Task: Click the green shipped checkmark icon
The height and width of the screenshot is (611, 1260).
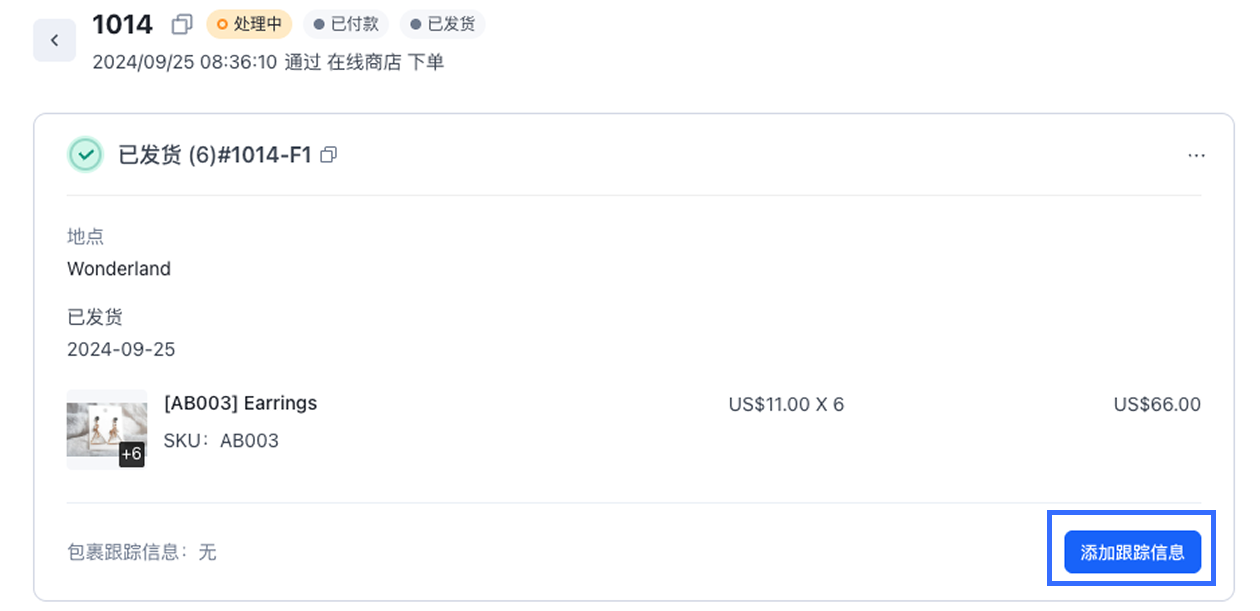Action: [x=86, y=155]
